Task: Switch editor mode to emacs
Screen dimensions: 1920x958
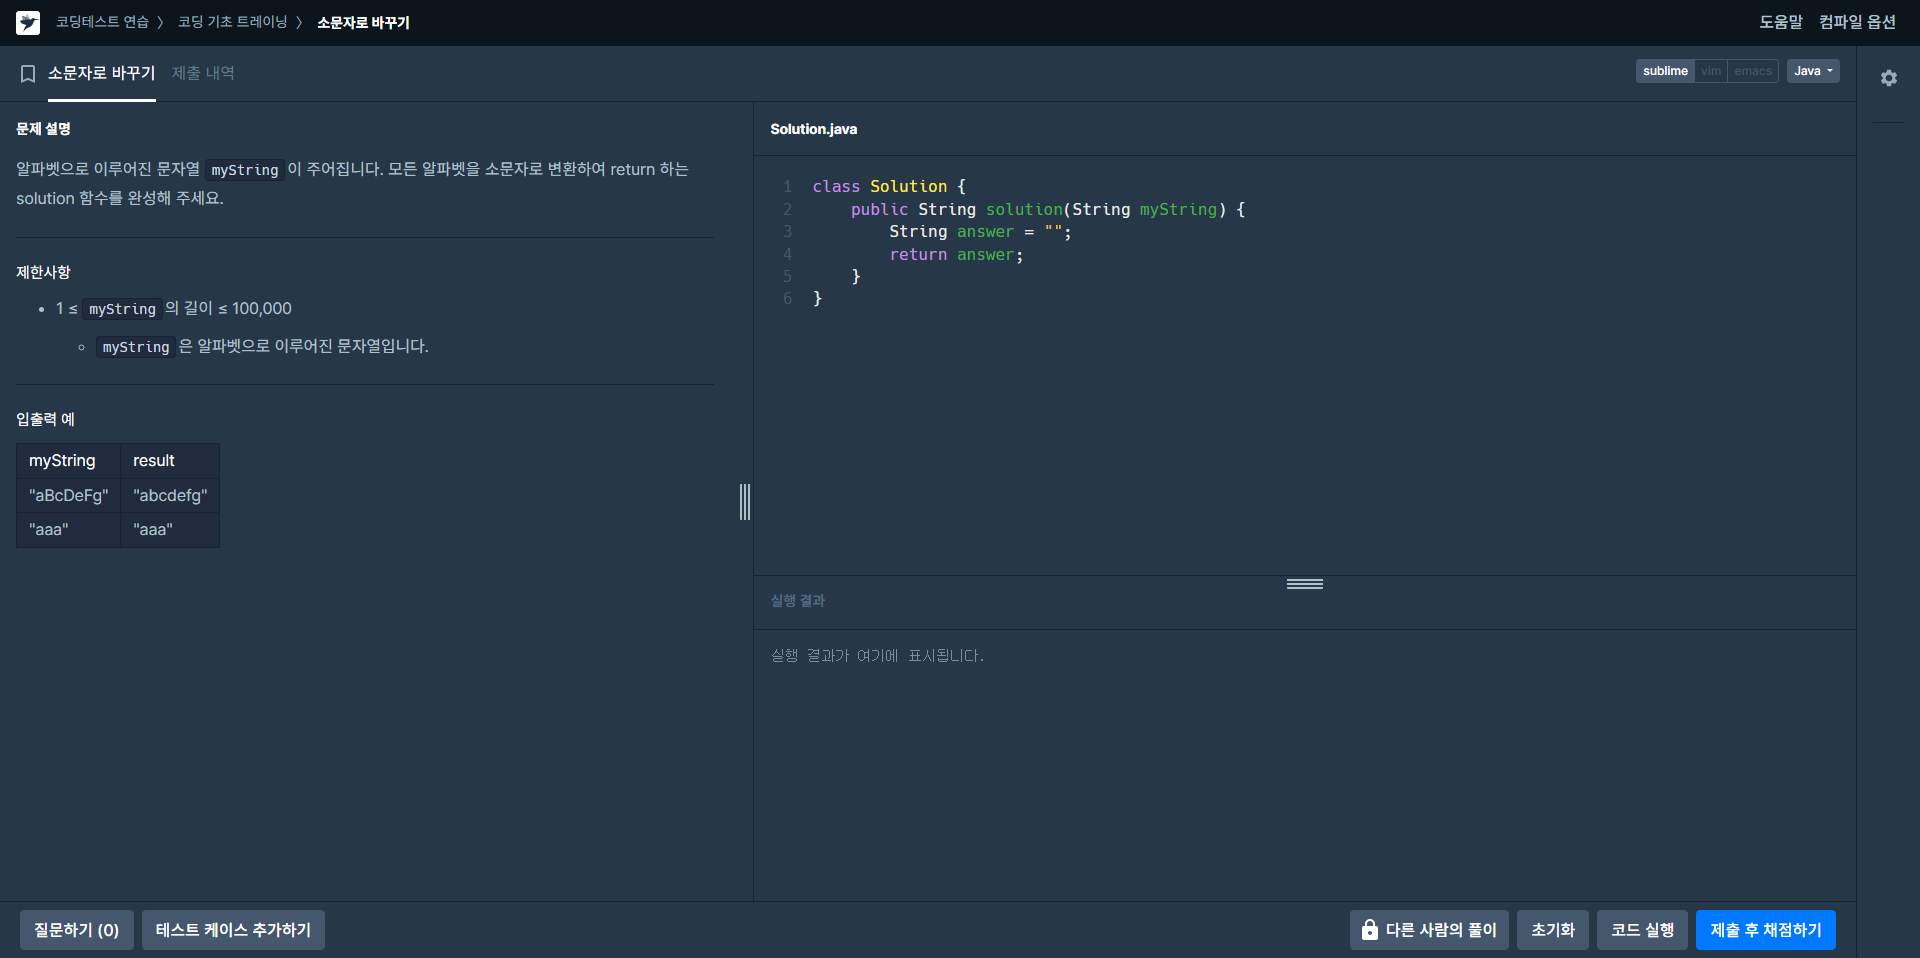Action: [1753, 71]
